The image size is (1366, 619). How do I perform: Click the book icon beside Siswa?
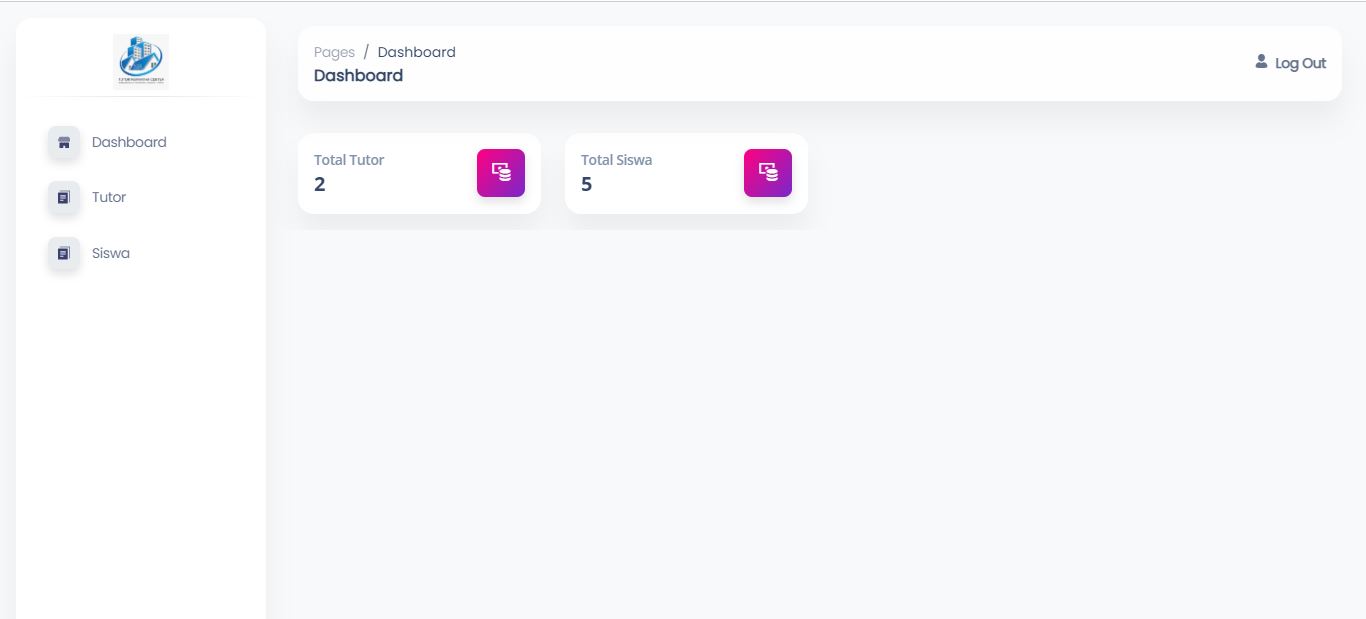64,254
